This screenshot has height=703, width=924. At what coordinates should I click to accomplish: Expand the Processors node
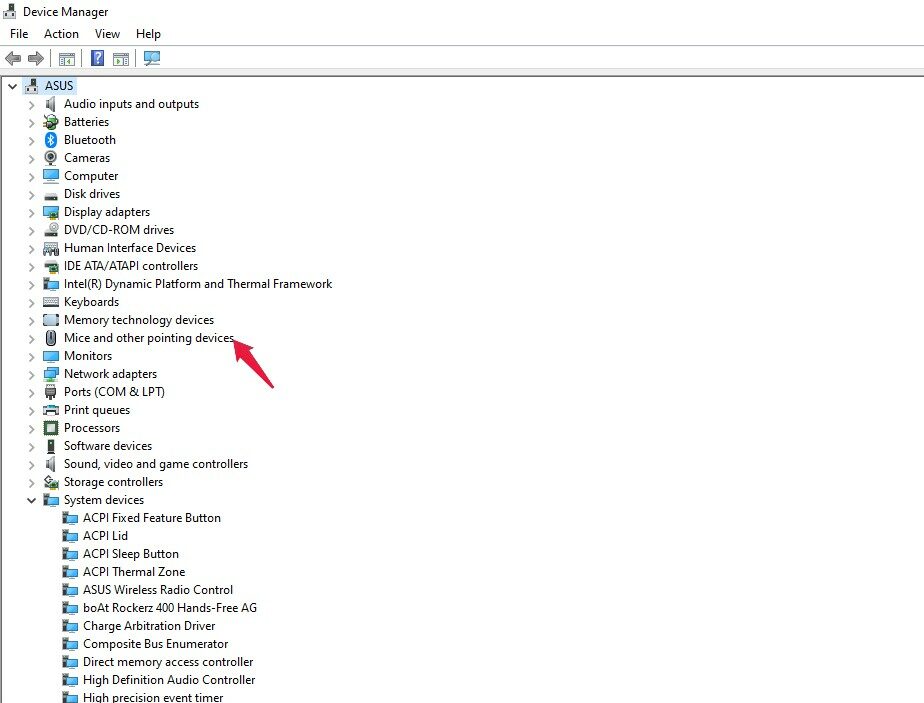click(31, 429)
